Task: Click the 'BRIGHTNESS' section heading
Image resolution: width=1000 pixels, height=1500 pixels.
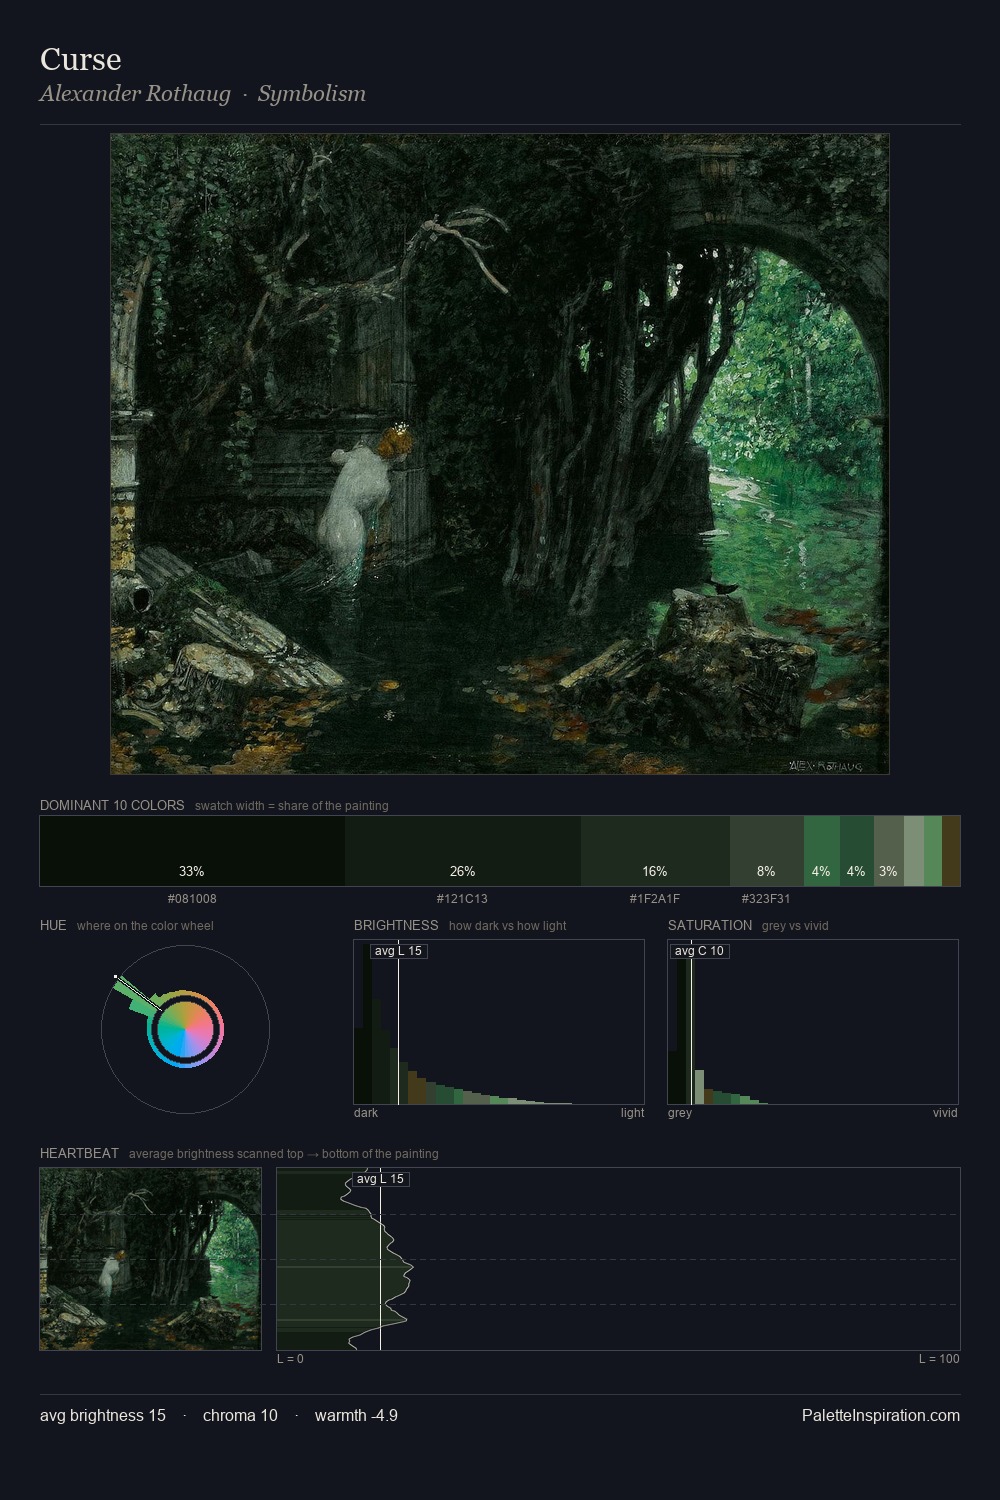Action: (x=396, y=925)
